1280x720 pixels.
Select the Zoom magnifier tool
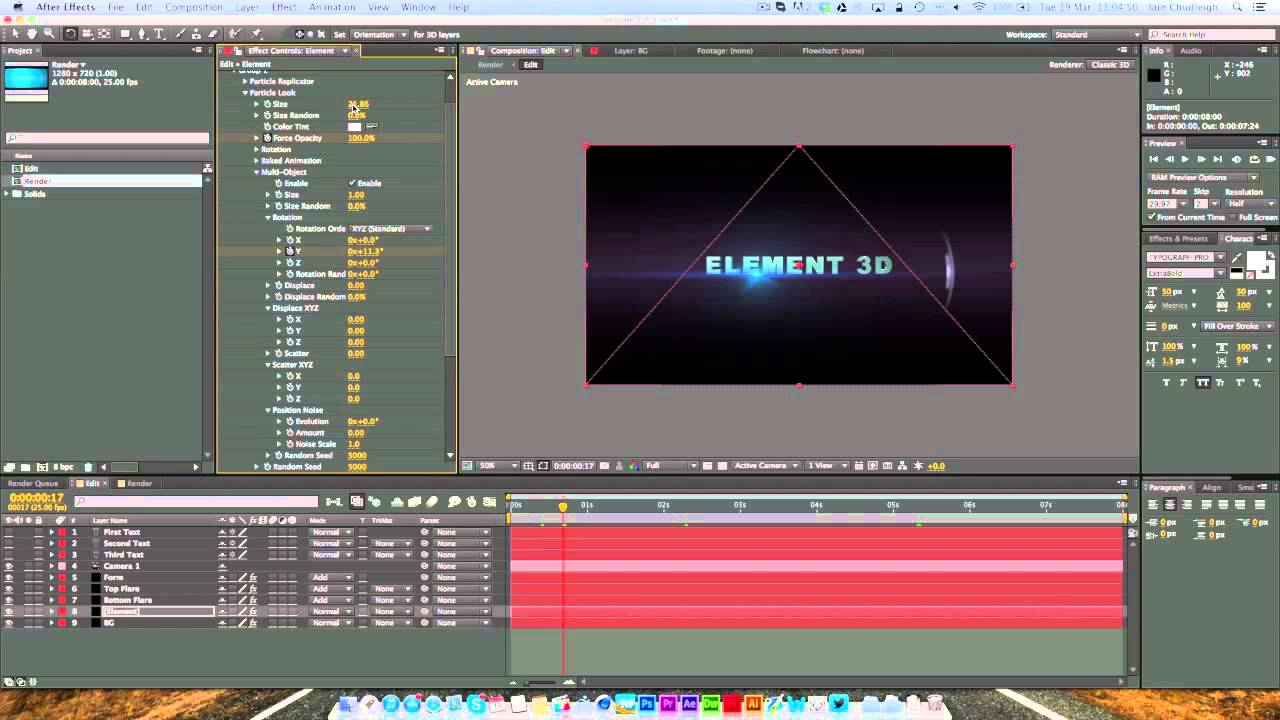pyautogui.click(x=49, y=34)
